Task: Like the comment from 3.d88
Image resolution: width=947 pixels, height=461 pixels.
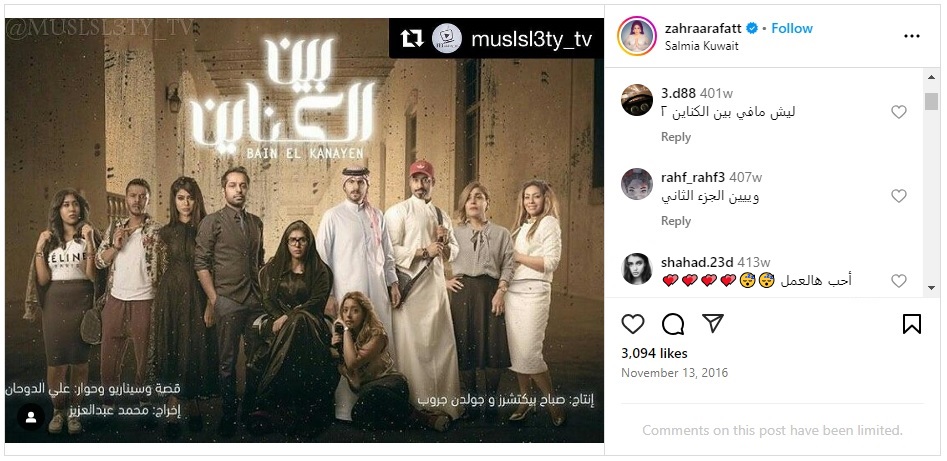Action: tap(899, 112)
